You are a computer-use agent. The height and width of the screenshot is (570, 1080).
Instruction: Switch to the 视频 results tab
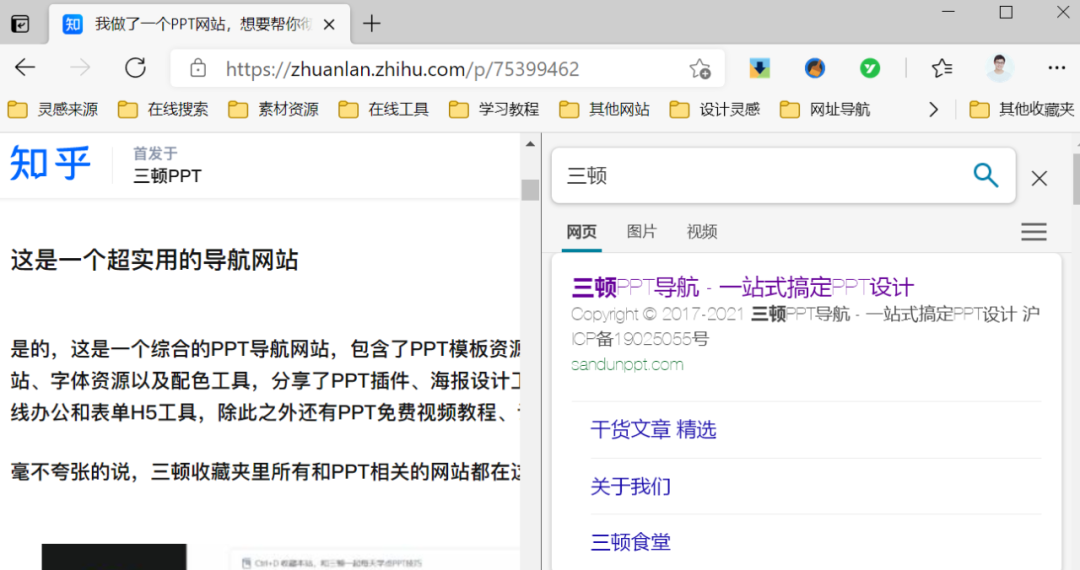702,232
